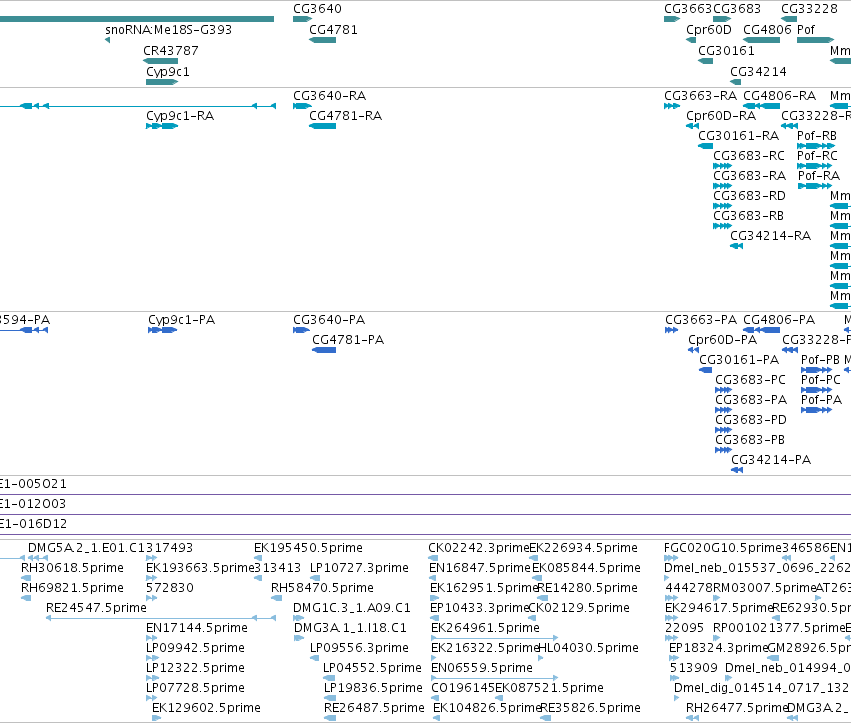This screenshot has width=851, height=723.
Task: Click the Cyp9c1 gene bar
Action: 162,82
